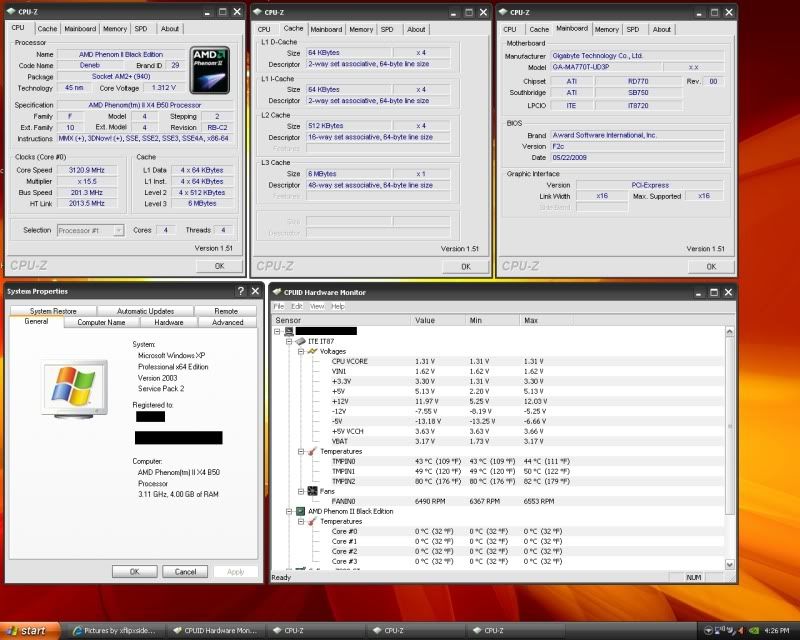
Task: Collapse the Temperatures group under ITE IT87
Action: click(301, 451)
